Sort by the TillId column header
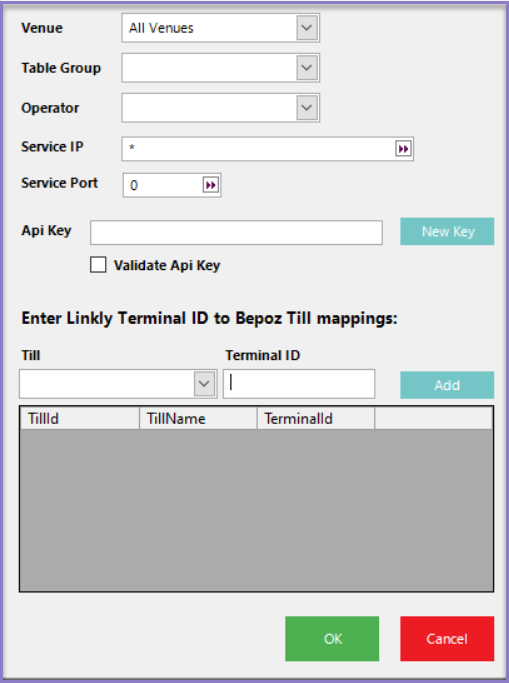 click(x=80, y=419)
